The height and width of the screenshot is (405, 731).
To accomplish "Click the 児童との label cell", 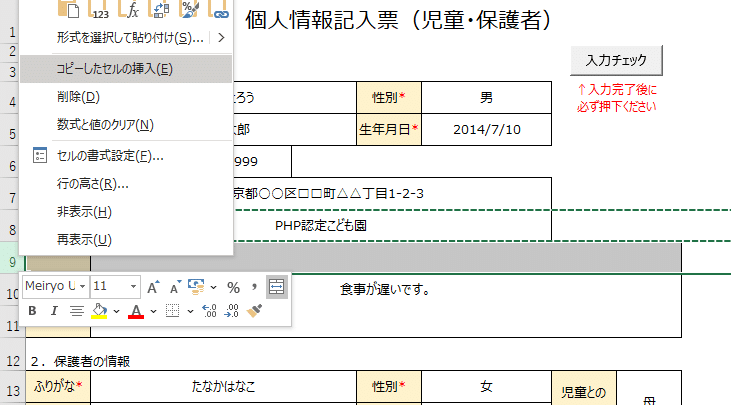I will [x=584, y=390].
